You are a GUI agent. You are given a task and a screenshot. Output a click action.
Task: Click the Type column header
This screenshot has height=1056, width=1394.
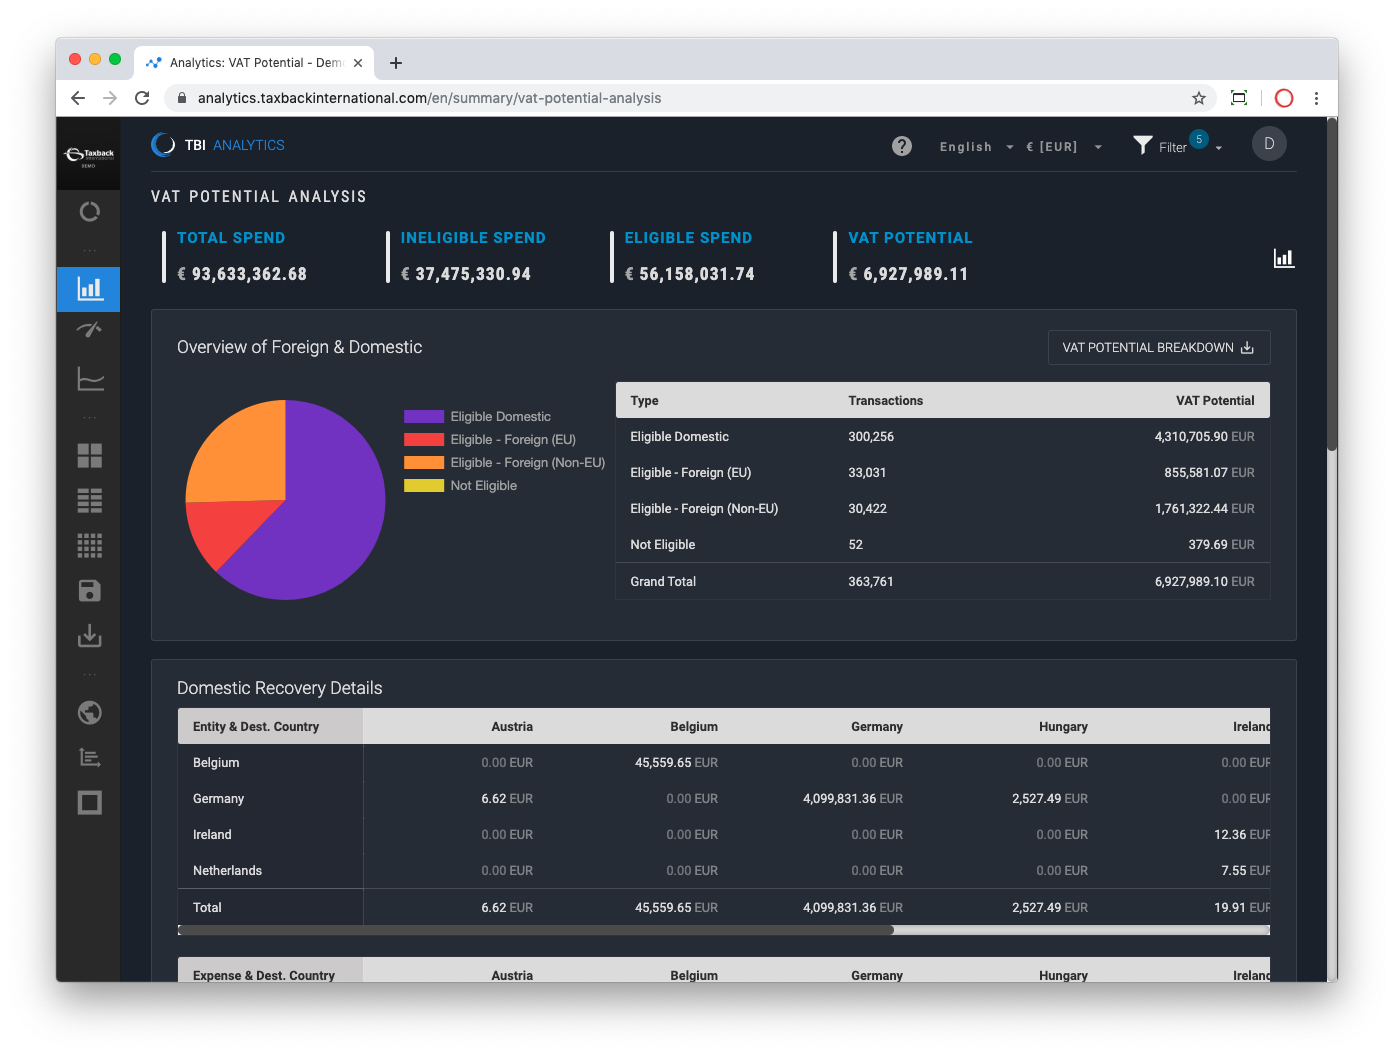click(644, 401)
